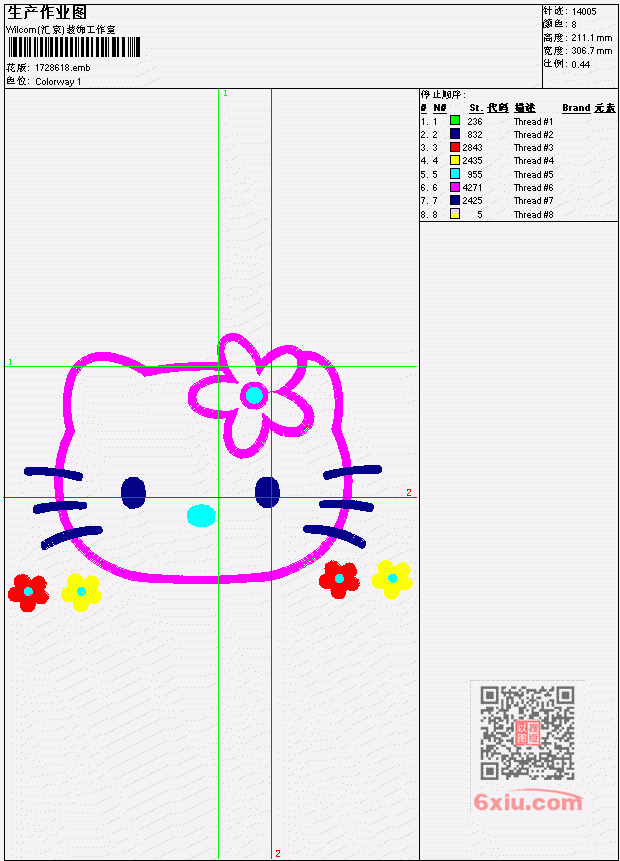Click stitch count 955 in thread list
Viewport: 620px width, 861px height.
[475, 175]
